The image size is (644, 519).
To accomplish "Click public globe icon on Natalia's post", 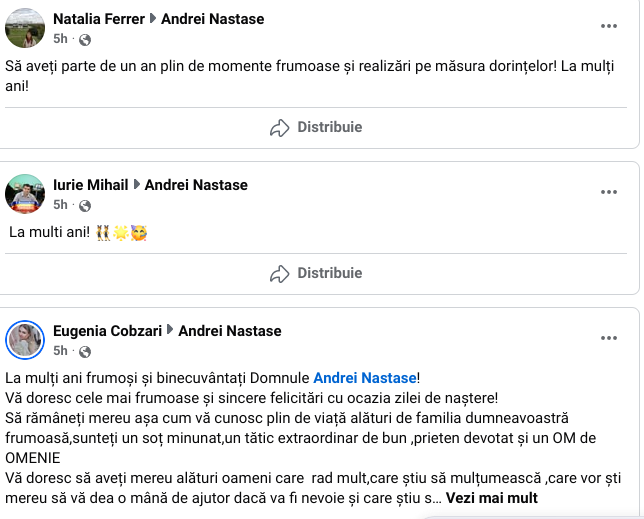I will click(85, 40).
